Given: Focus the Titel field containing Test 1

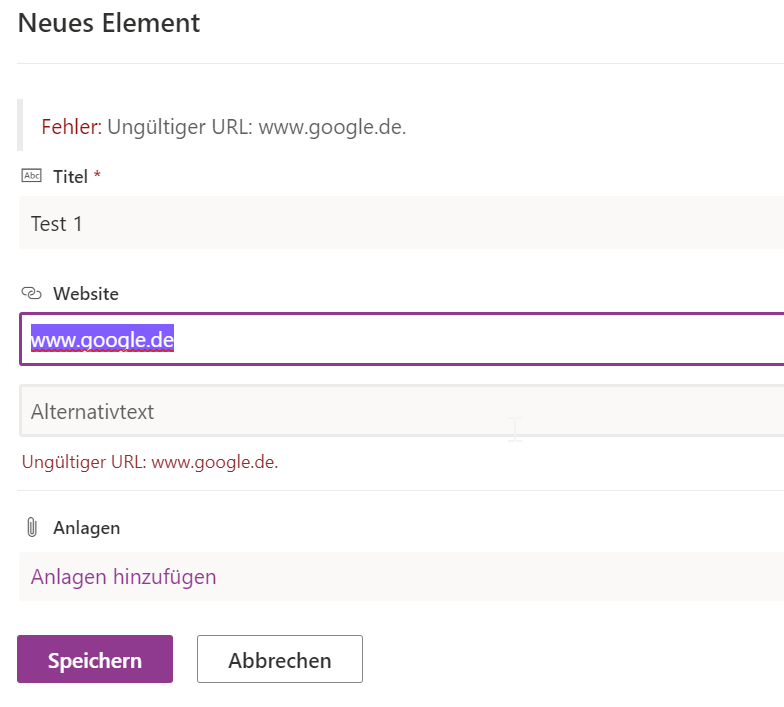Looking at the screenshot, I should coord(400,223).
